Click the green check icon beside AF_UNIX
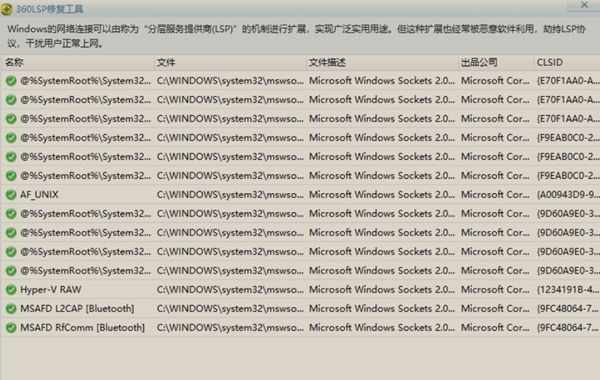The height and width of the screenshot is (380, 600). 11,195
